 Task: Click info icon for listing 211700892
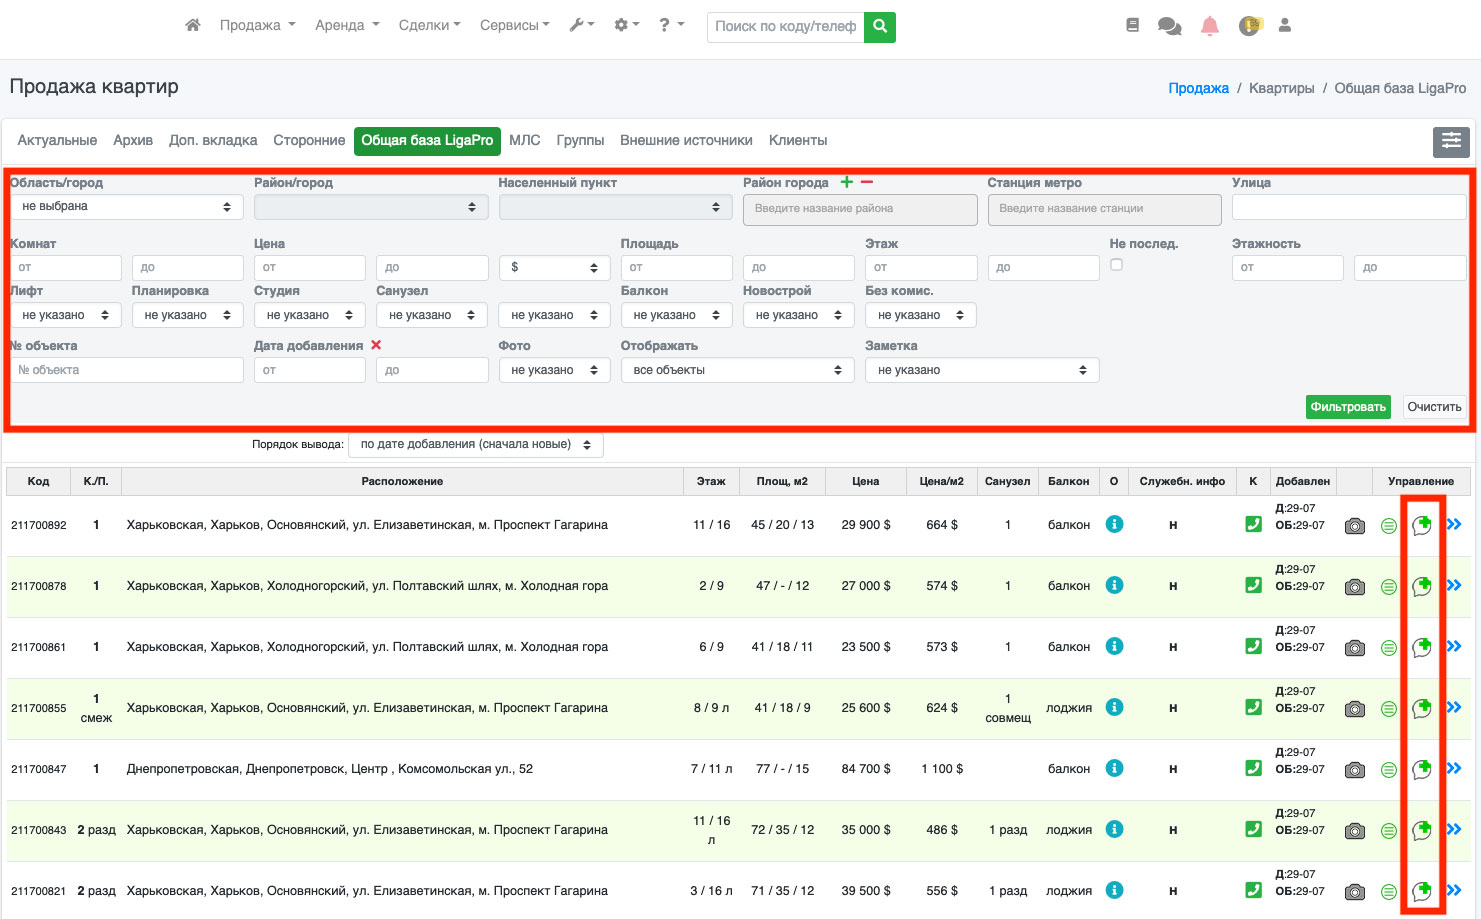coord(1114,524)
